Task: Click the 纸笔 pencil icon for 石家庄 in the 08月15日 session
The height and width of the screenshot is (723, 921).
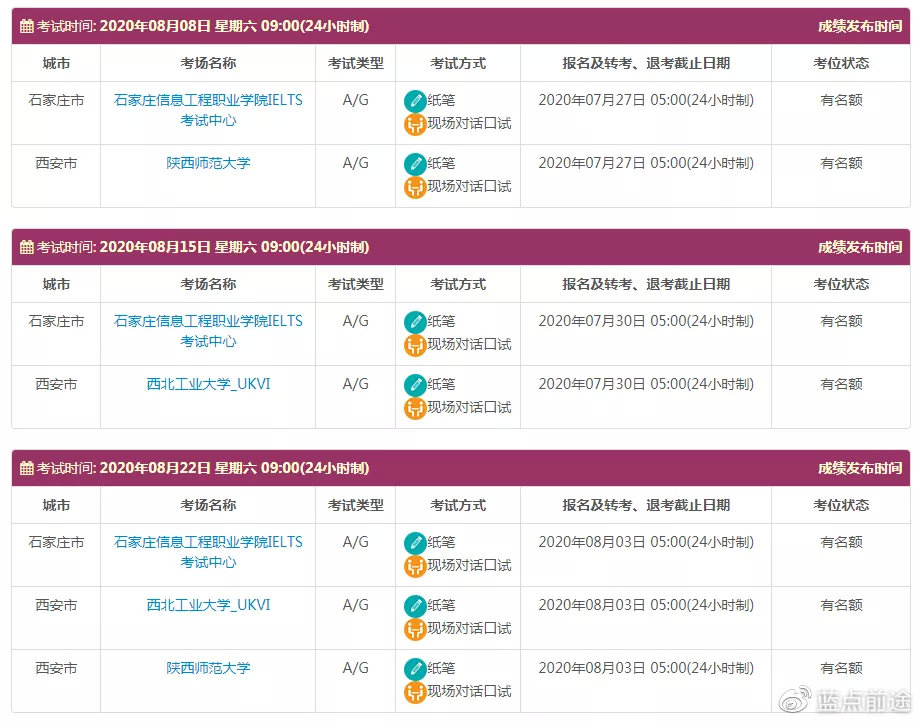Action: [415, 322]
